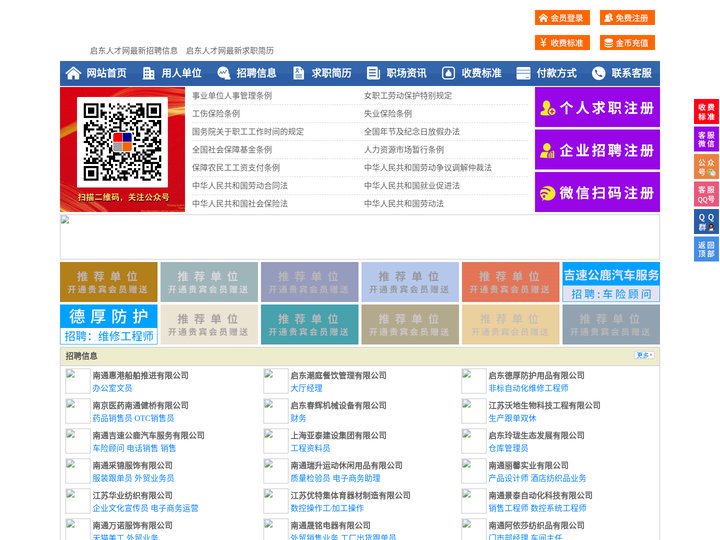Click the 免费注册 button
This screenshot has width=720, height=540.
pos(627,18)
